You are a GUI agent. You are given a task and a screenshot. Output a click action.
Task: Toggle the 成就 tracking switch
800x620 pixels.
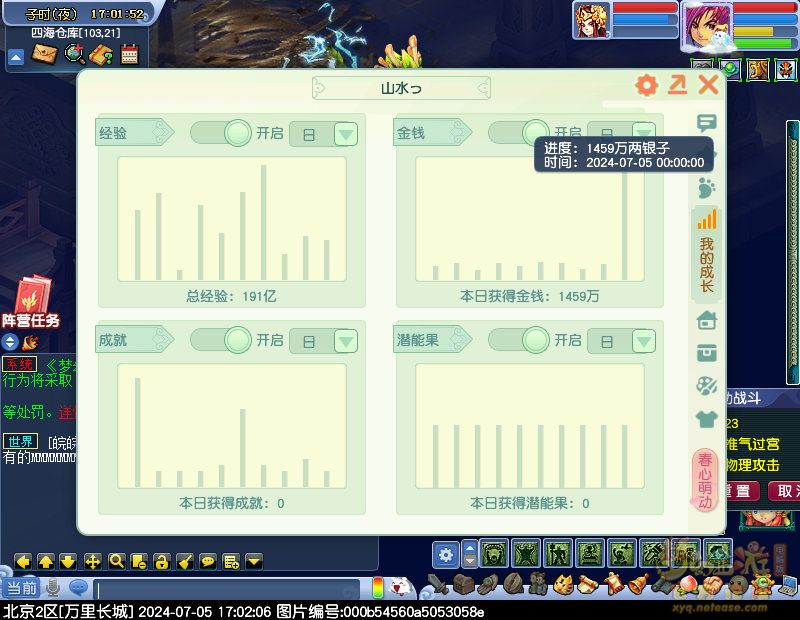[x=221, y=340]
